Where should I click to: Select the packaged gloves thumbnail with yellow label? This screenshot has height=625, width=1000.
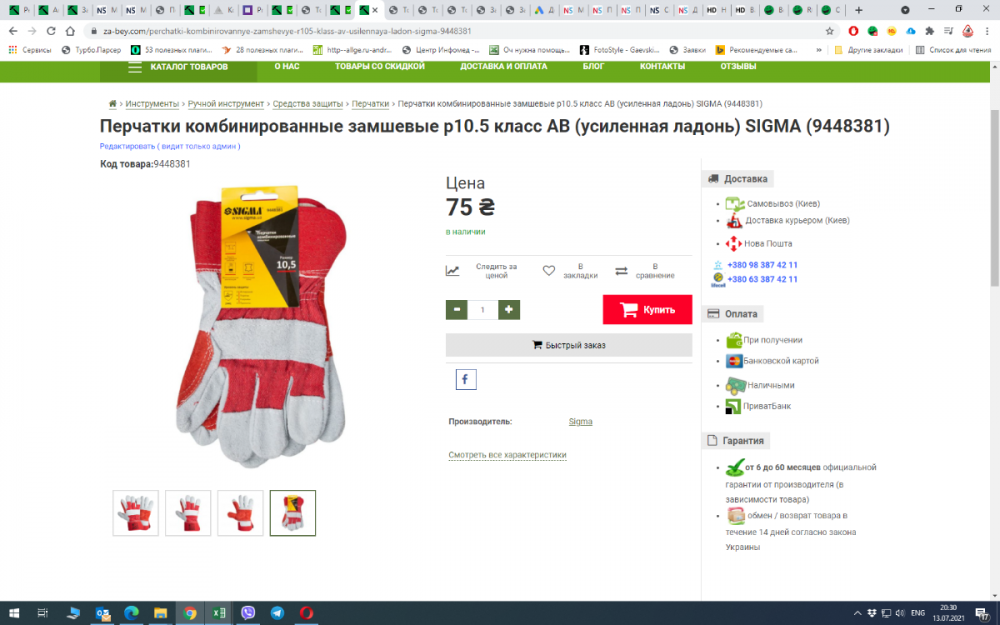click(x=293, y=513)
